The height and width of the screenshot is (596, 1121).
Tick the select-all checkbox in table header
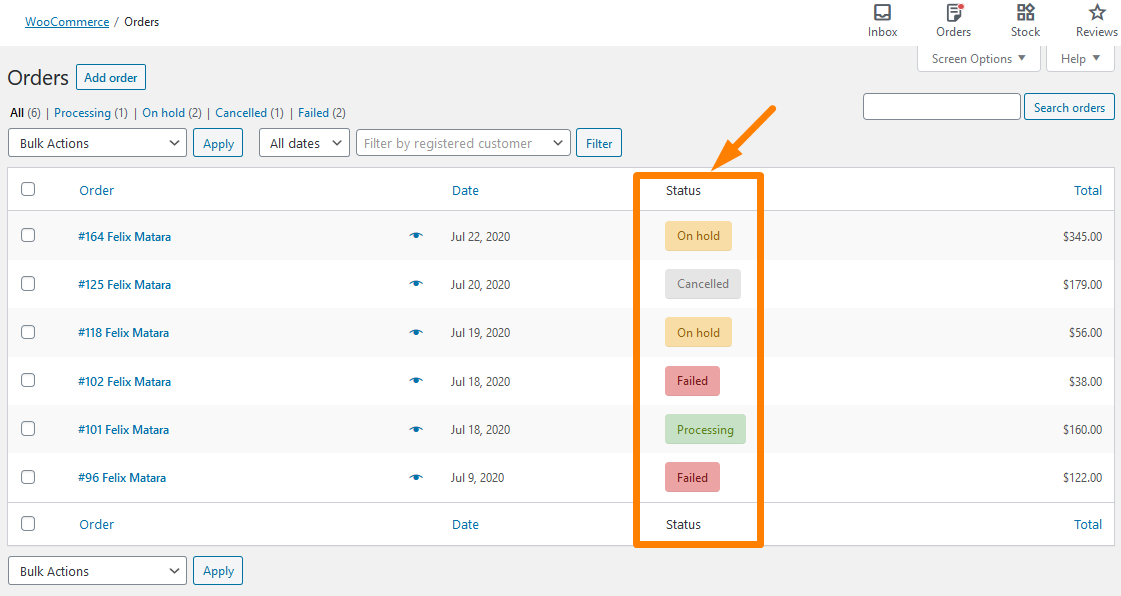pyautogui.click(x=28, y=189)
